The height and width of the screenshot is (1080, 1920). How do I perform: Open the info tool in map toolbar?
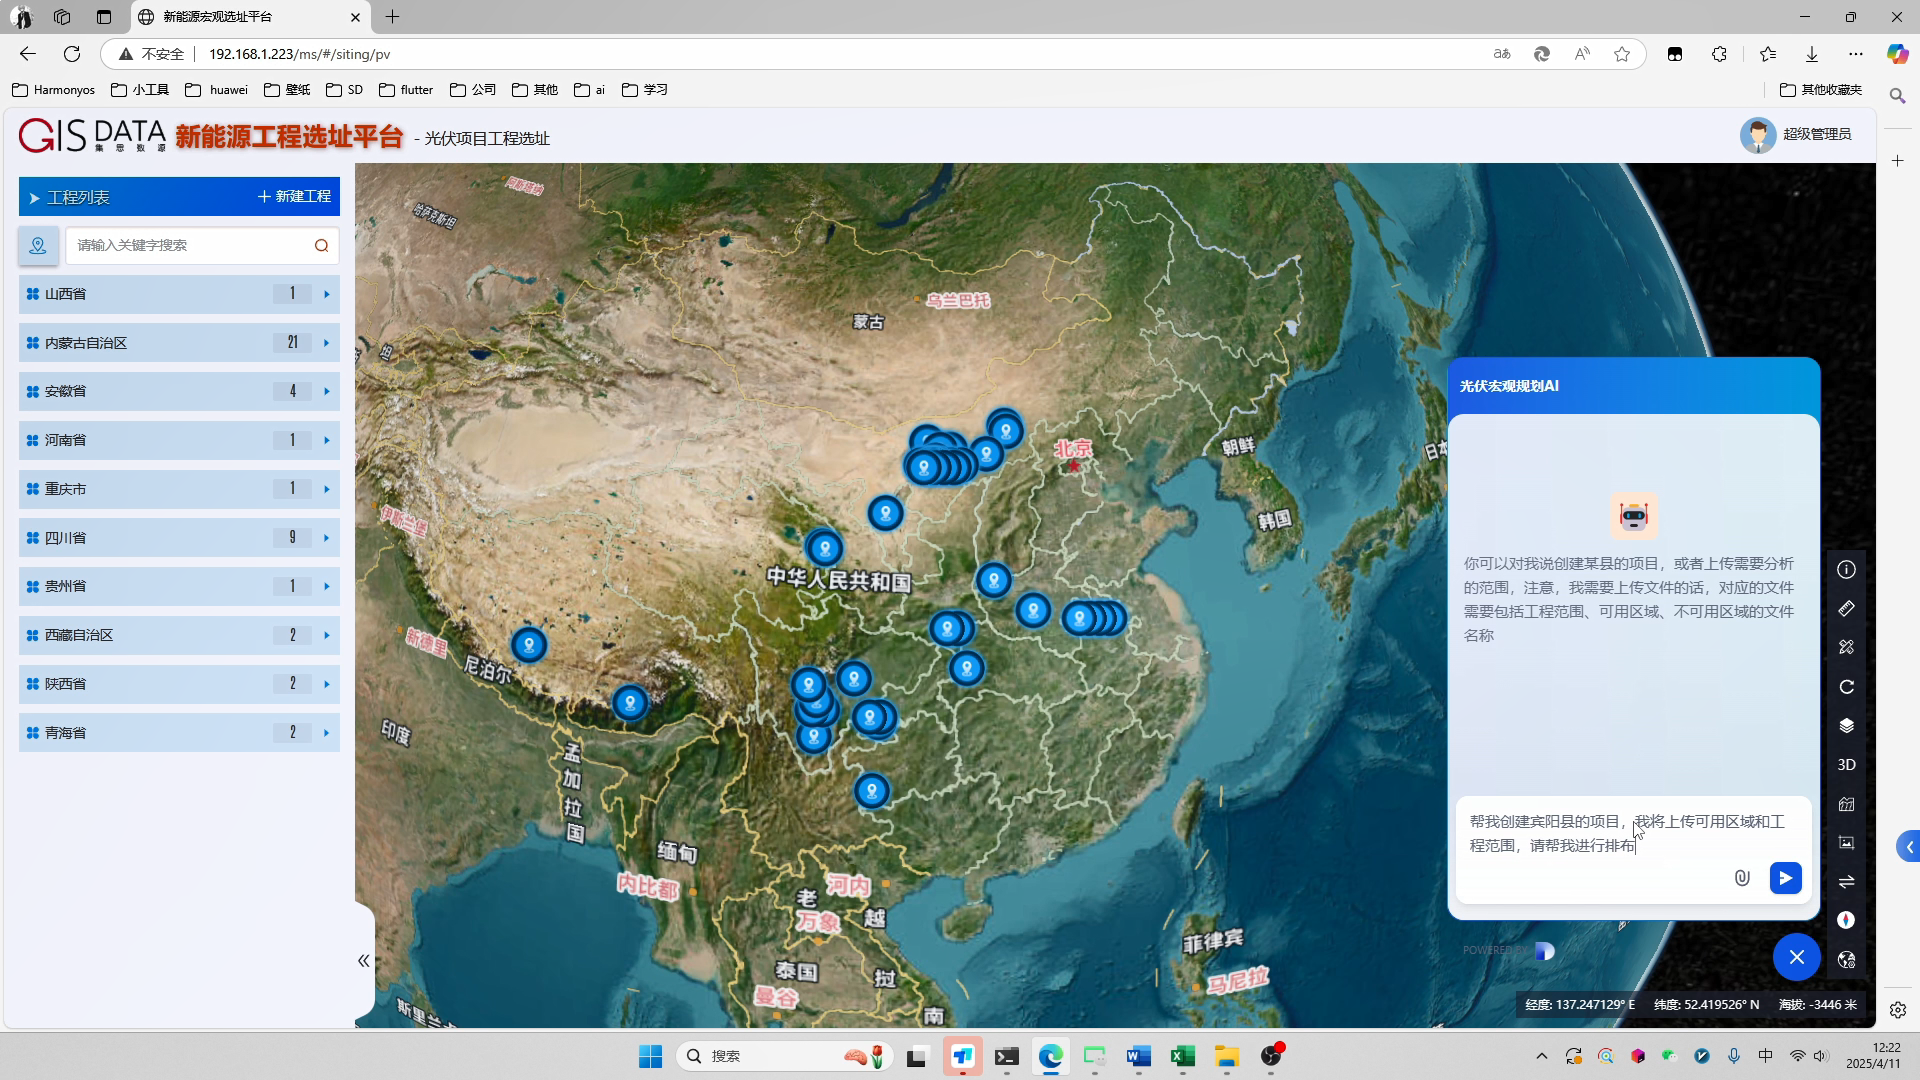(1846, 570)
